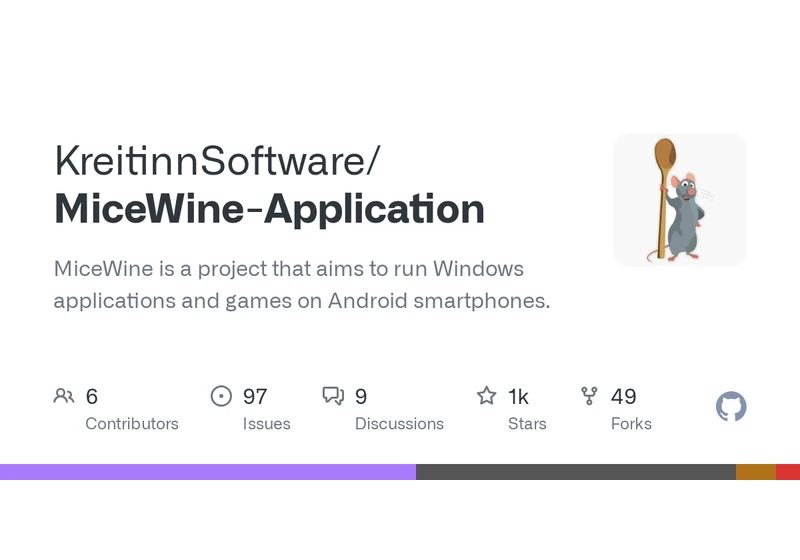Click the issues circle-dot icon
Image resolution: width=800 pixels, height=560 pixels.
coord(221,396)
